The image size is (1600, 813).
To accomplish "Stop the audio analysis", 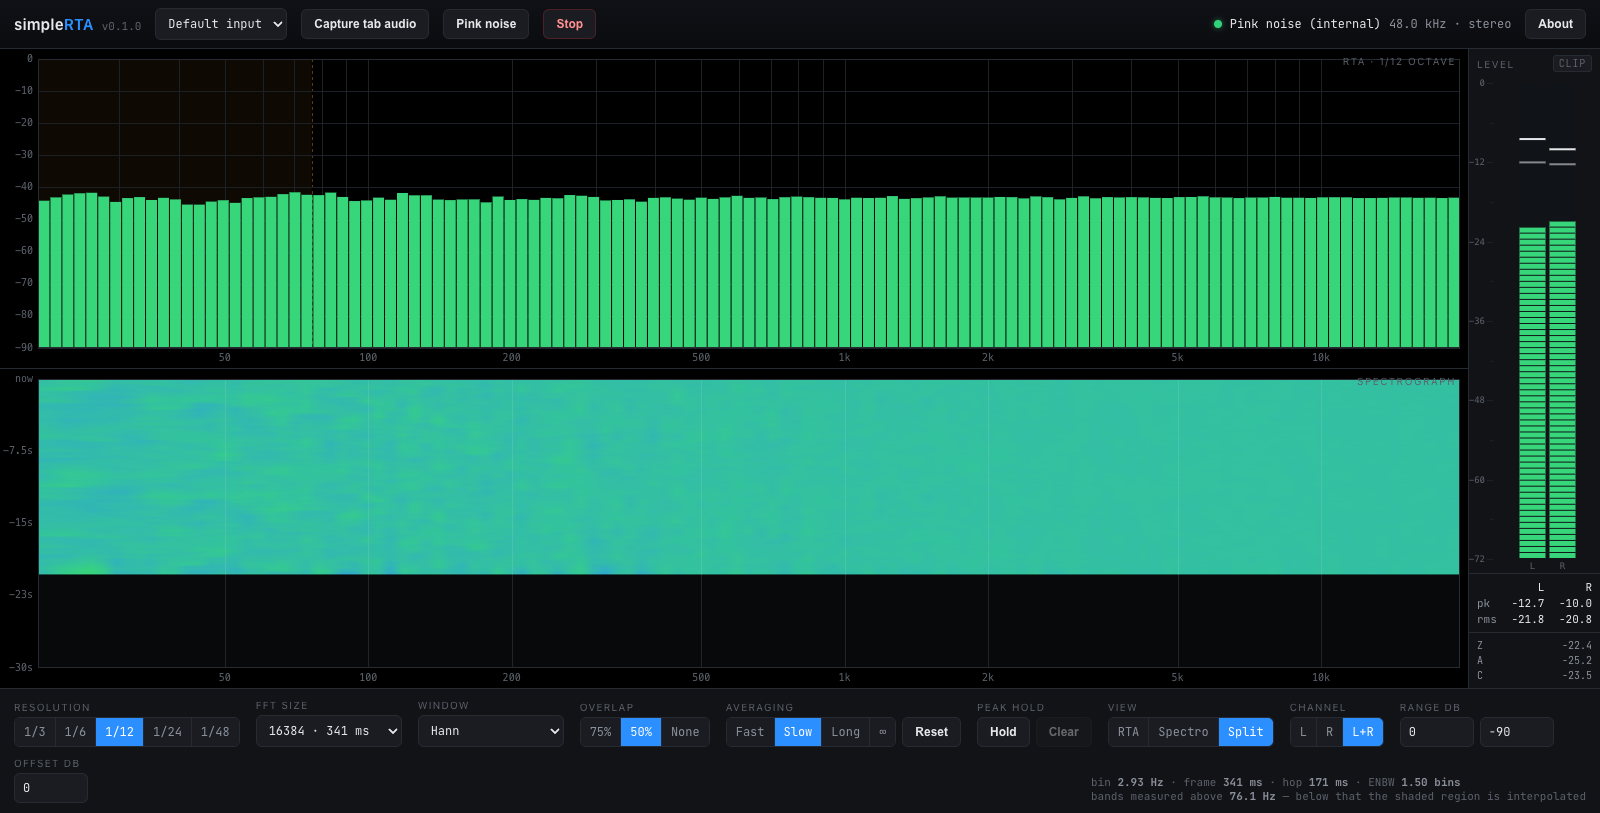I will tap(569, 24).
